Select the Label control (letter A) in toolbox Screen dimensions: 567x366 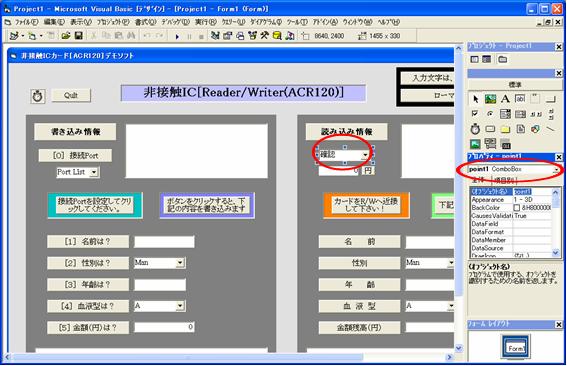[x=505, y=99]
